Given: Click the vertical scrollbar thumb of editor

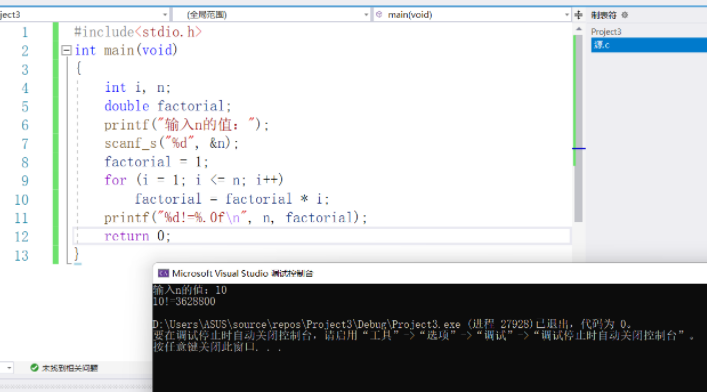Looking at the screenshot, I should pyautogui.click(x=578, y=129).
